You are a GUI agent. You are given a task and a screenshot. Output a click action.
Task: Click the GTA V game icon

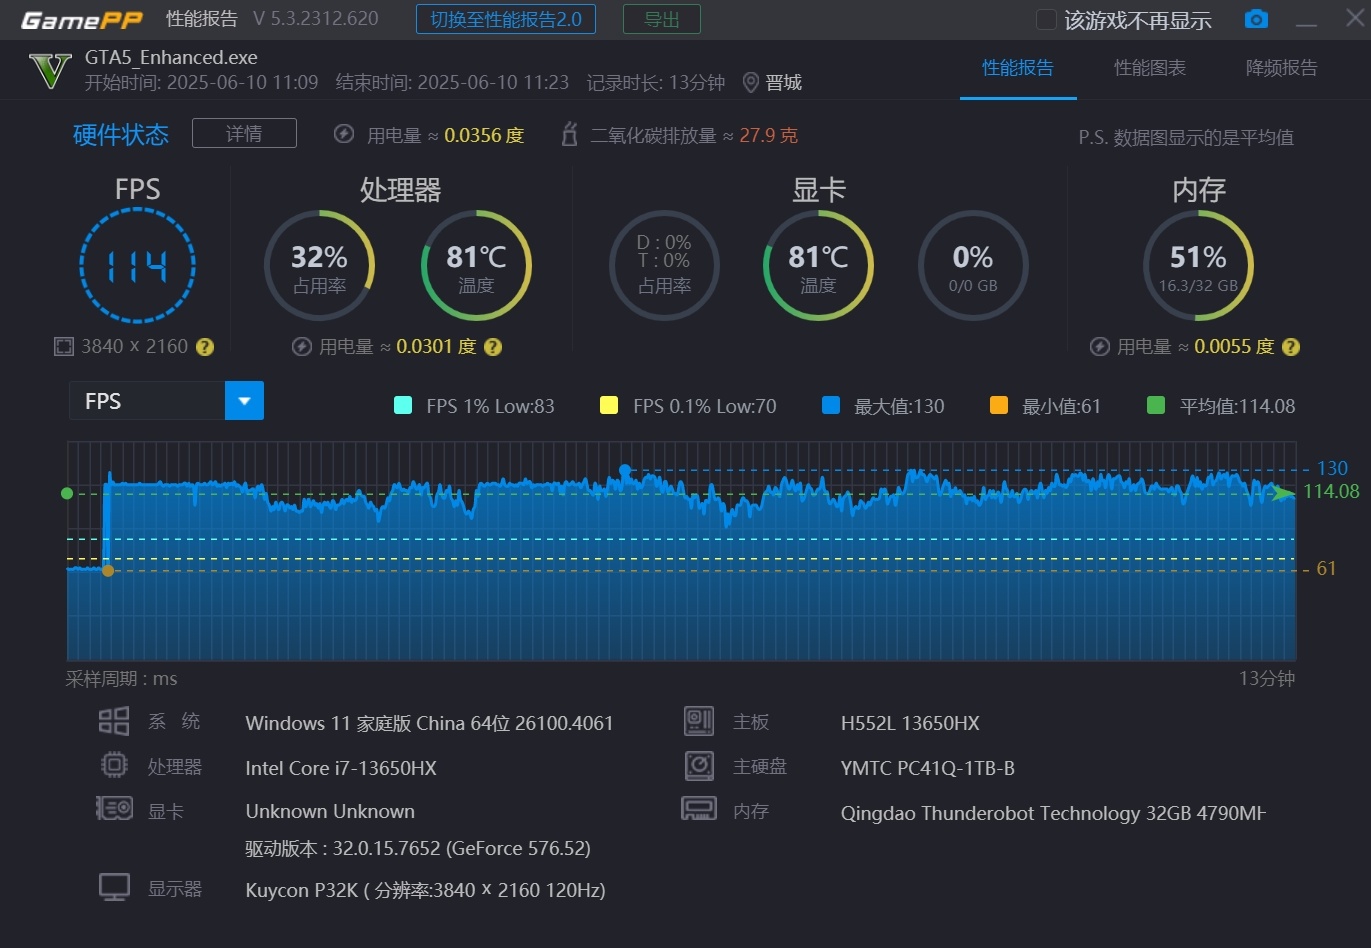tap(50, 70)
